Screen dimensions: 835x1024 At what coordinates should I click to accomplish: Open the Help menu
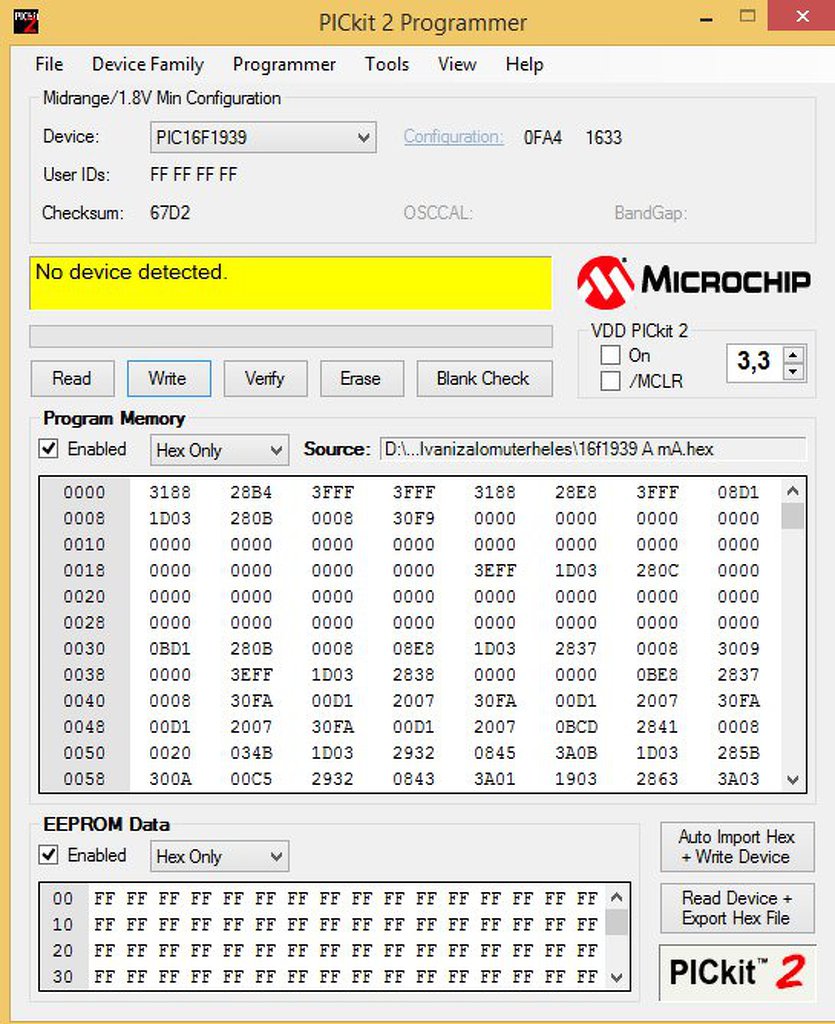click(x=524, y=64)
